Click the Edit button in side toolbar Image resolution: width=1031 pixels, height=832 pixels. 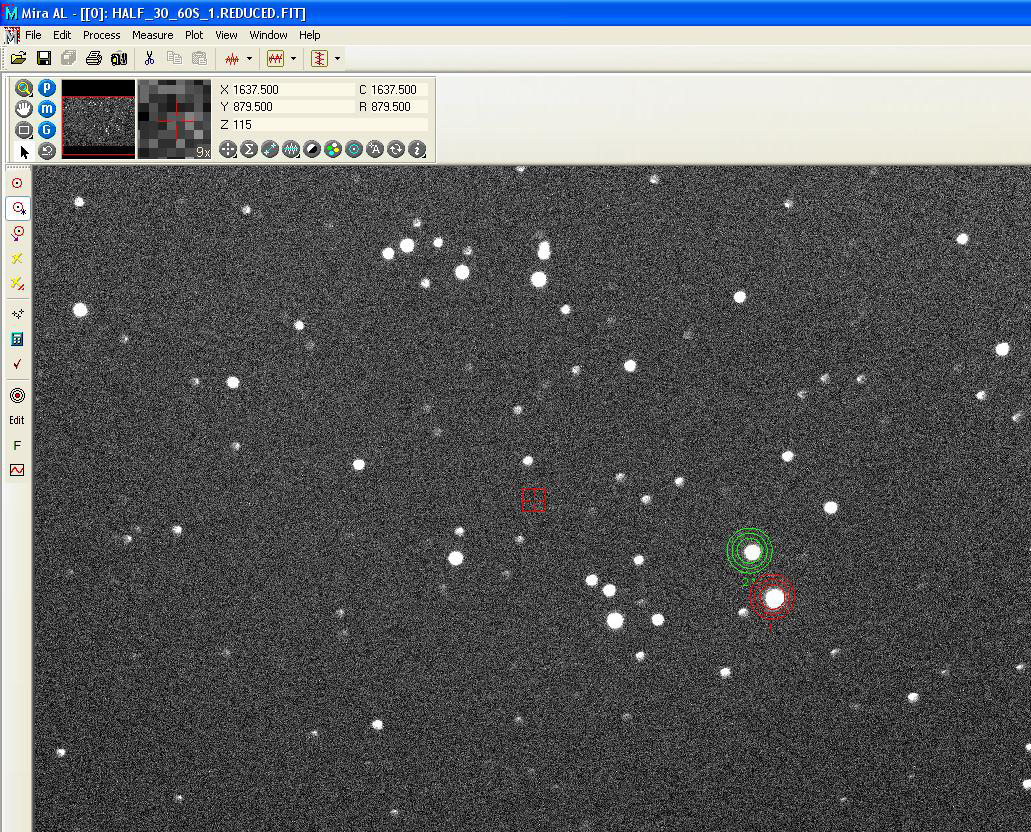tap(17, 420)
